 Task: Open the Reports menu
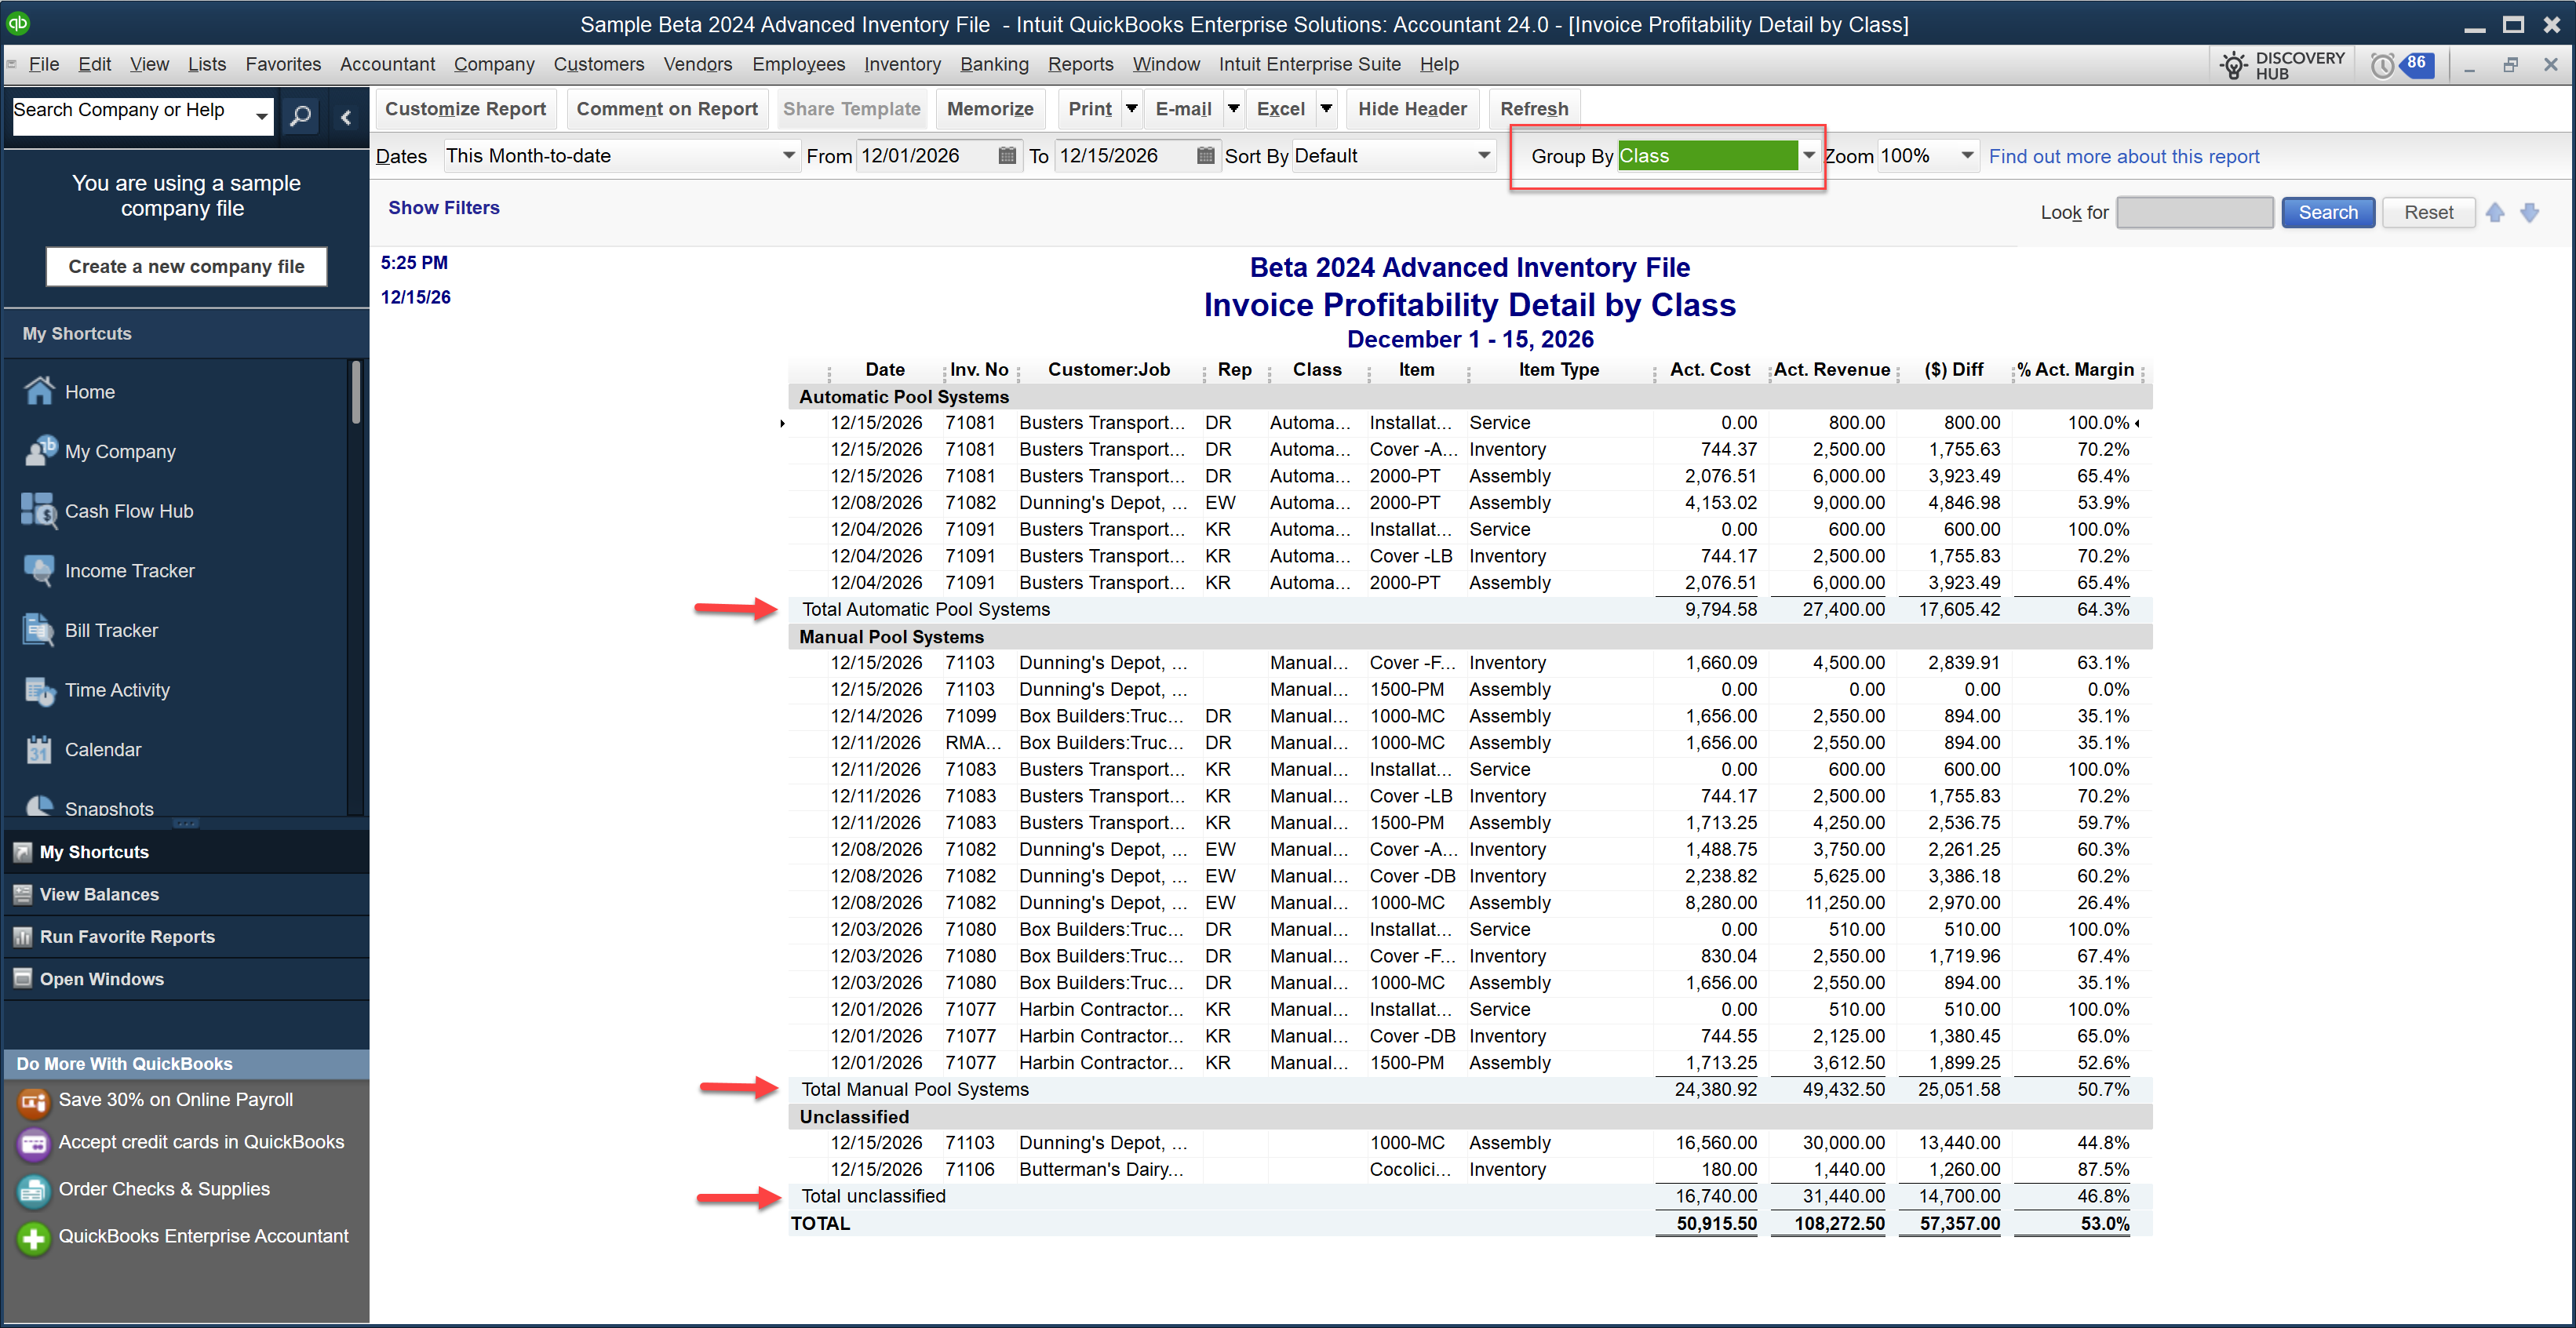(x=1080, y=64)
